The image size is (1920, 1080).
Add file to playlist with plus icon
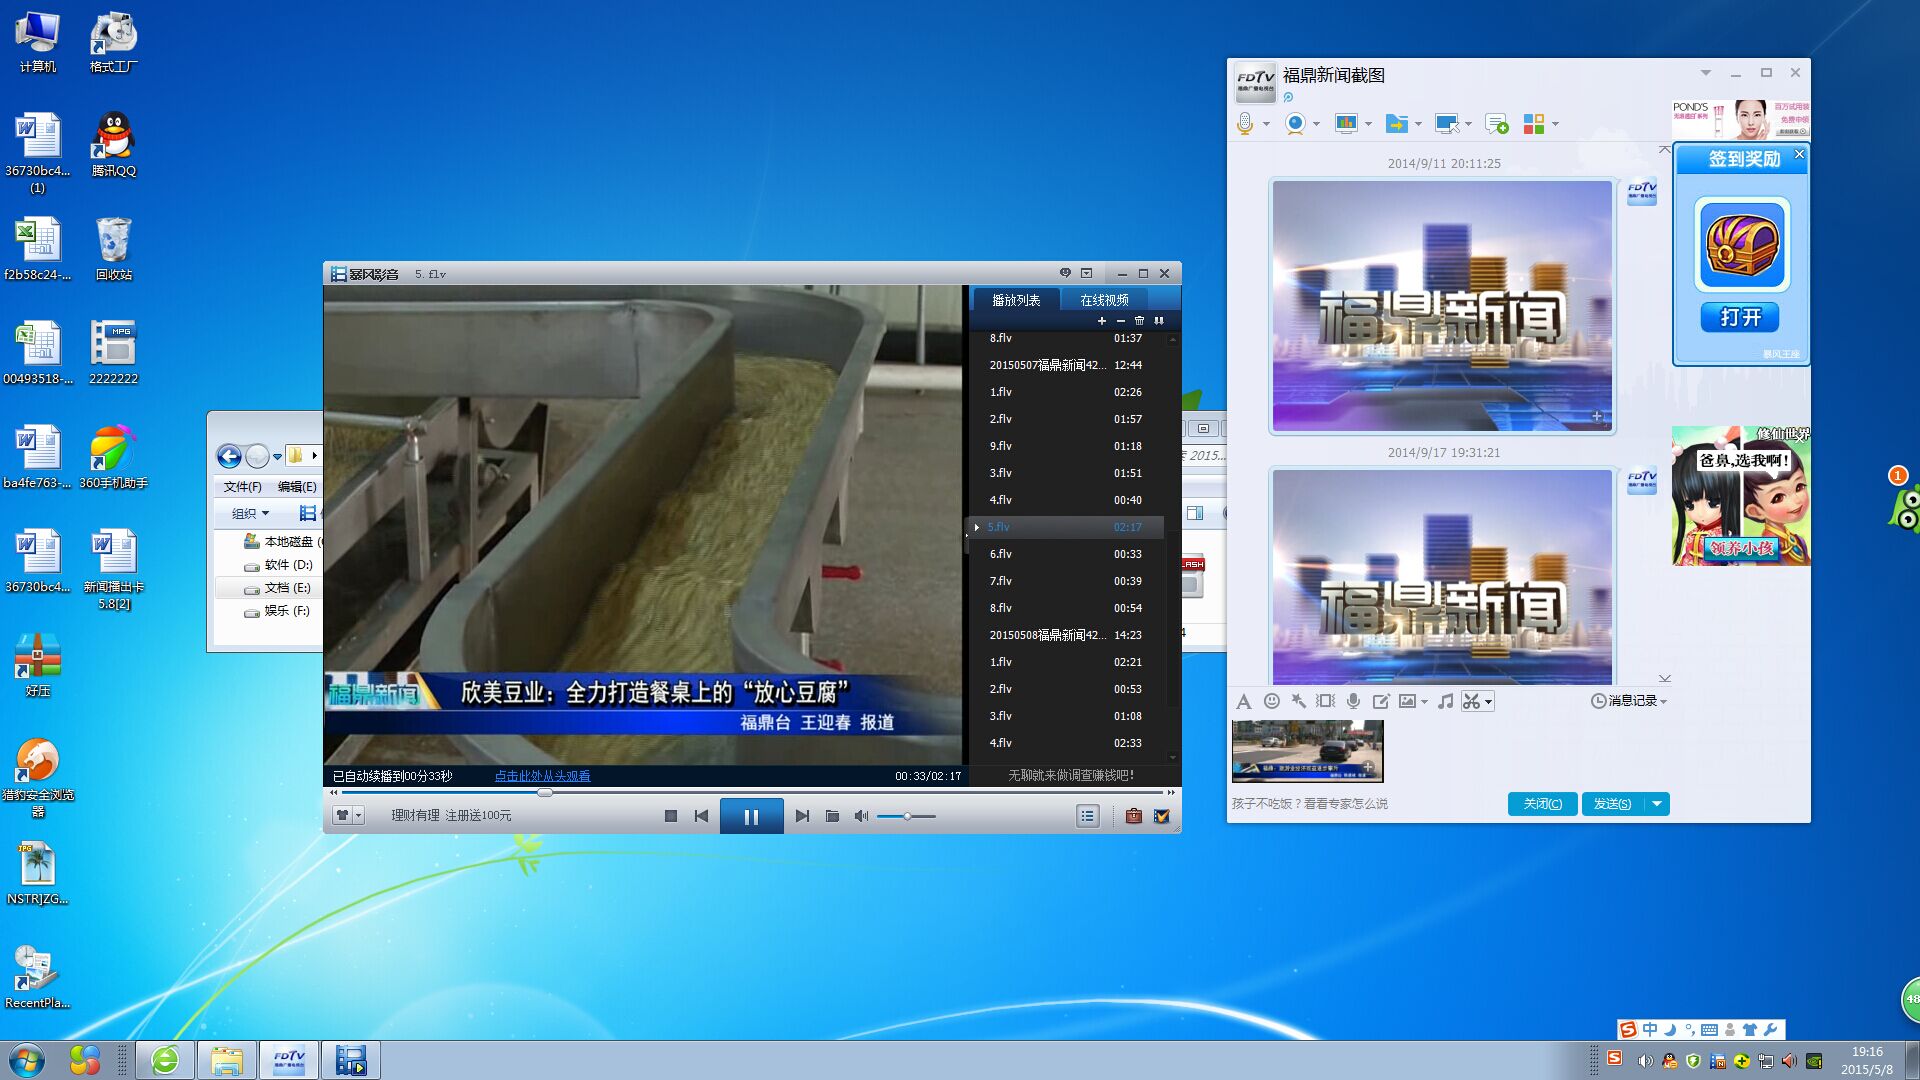[x=1102, y=321]
